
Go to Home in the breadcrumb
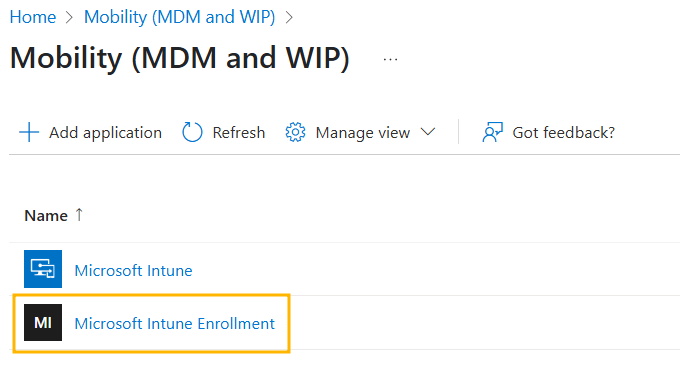tap(33, 17)
